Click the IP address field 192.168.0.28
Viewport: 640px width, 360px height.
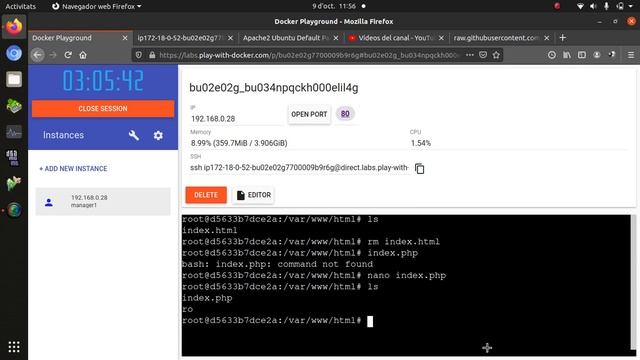(236, 119)
